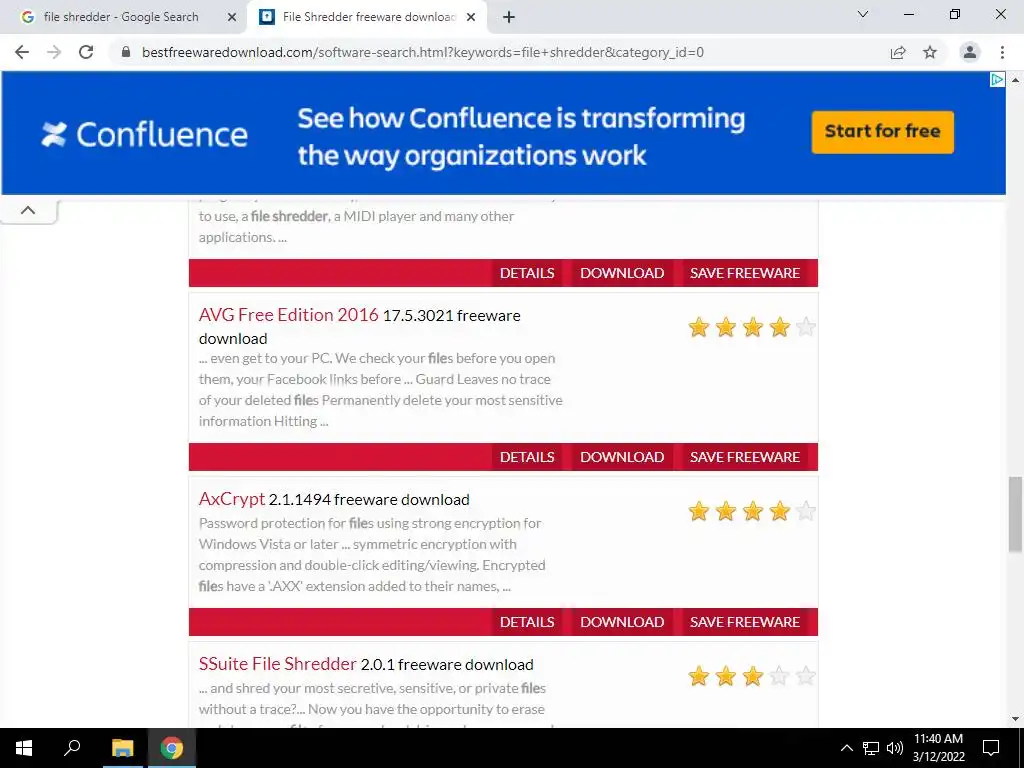Open network status tray icon

pos(871,748)
